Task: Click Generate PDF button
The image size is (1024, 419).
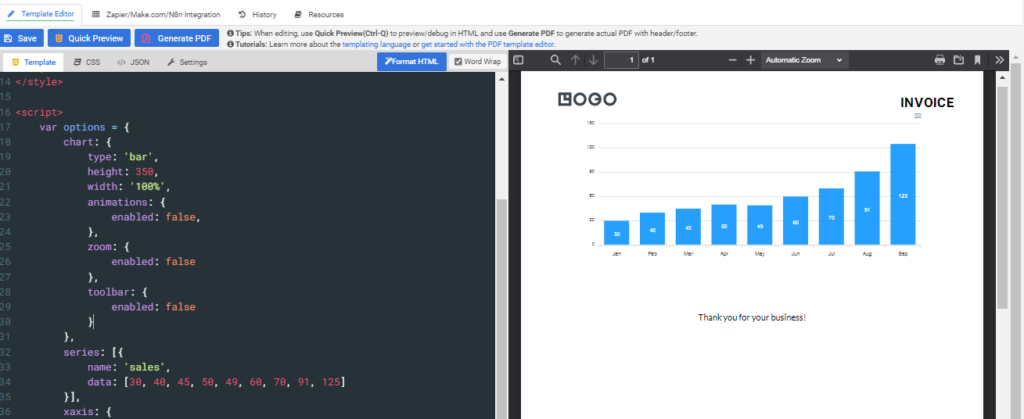Action: 177,39
